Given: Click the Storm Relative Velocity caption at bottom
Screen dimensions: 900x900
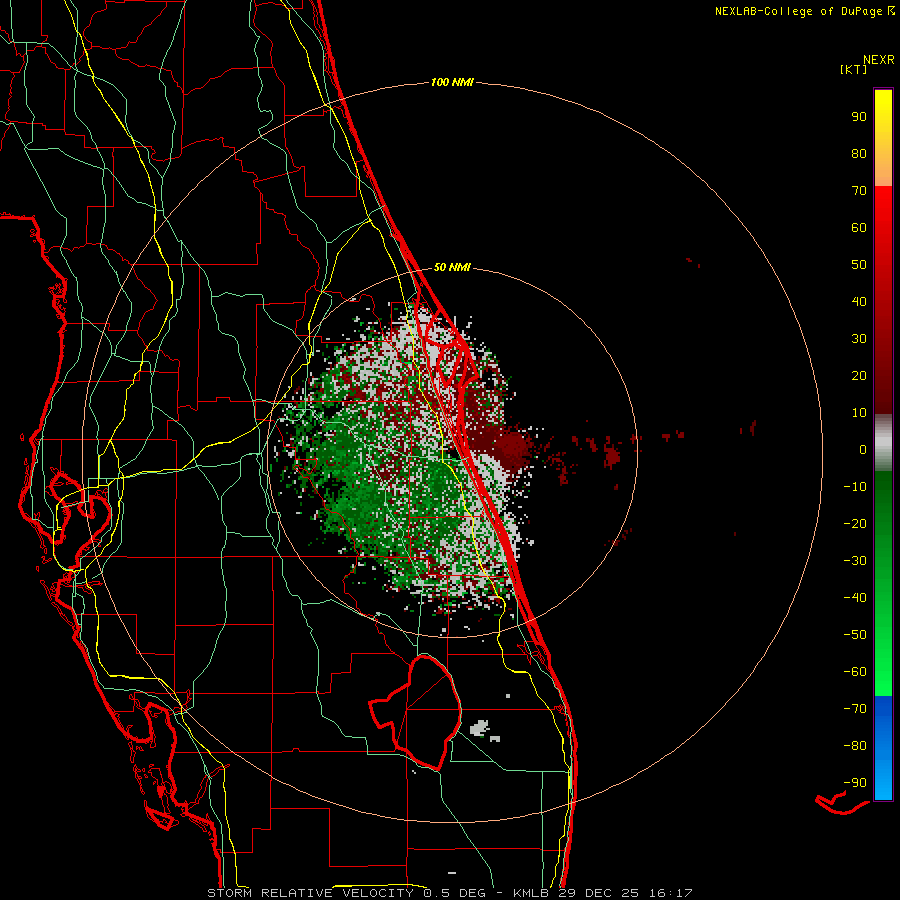Looking at the screenshot, I should [449, 893].
